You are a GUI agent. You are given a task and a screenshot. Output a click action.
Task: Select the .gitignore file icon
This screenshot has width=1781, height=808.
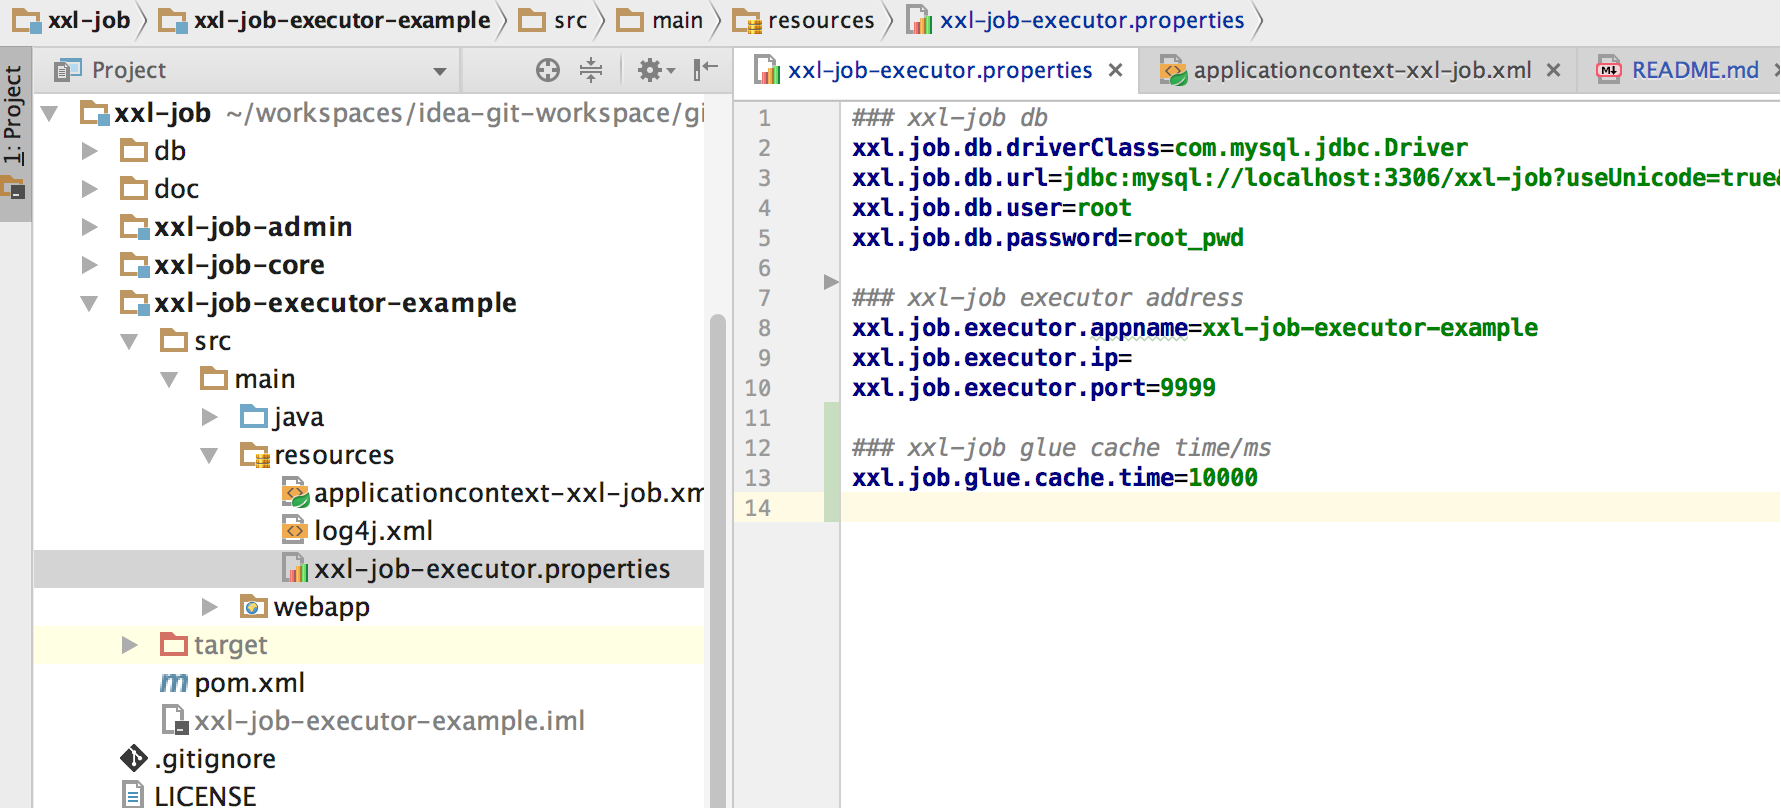(x=134, y=759)
